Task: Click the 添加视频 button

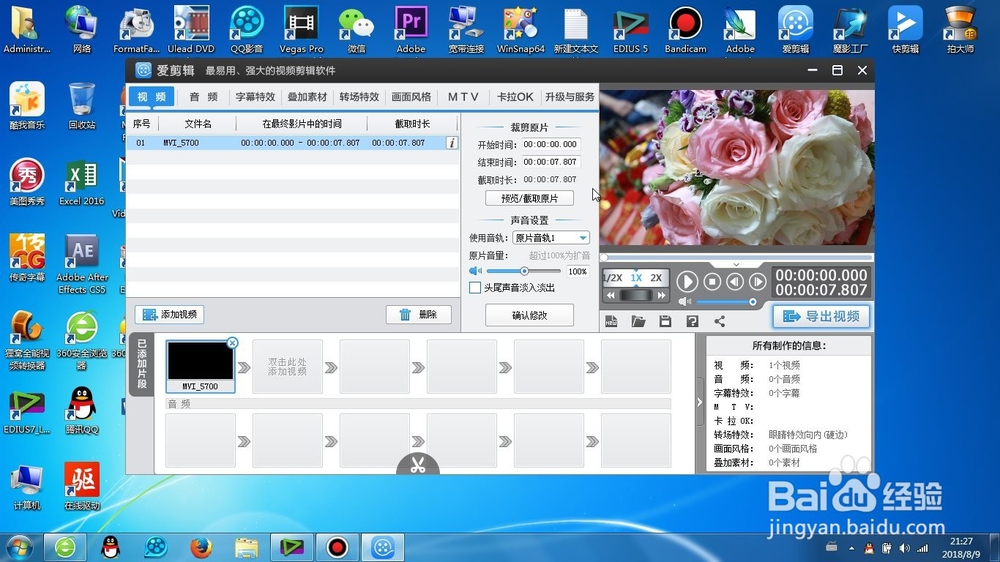Action: click(x=170, y=314)
